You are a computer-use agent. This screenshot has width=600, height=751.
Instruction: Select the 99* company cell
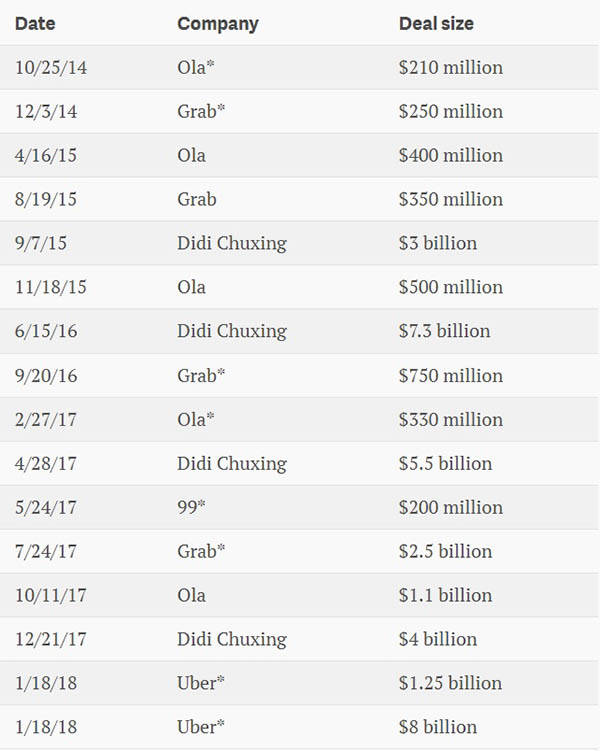click(x=192, y=508)
